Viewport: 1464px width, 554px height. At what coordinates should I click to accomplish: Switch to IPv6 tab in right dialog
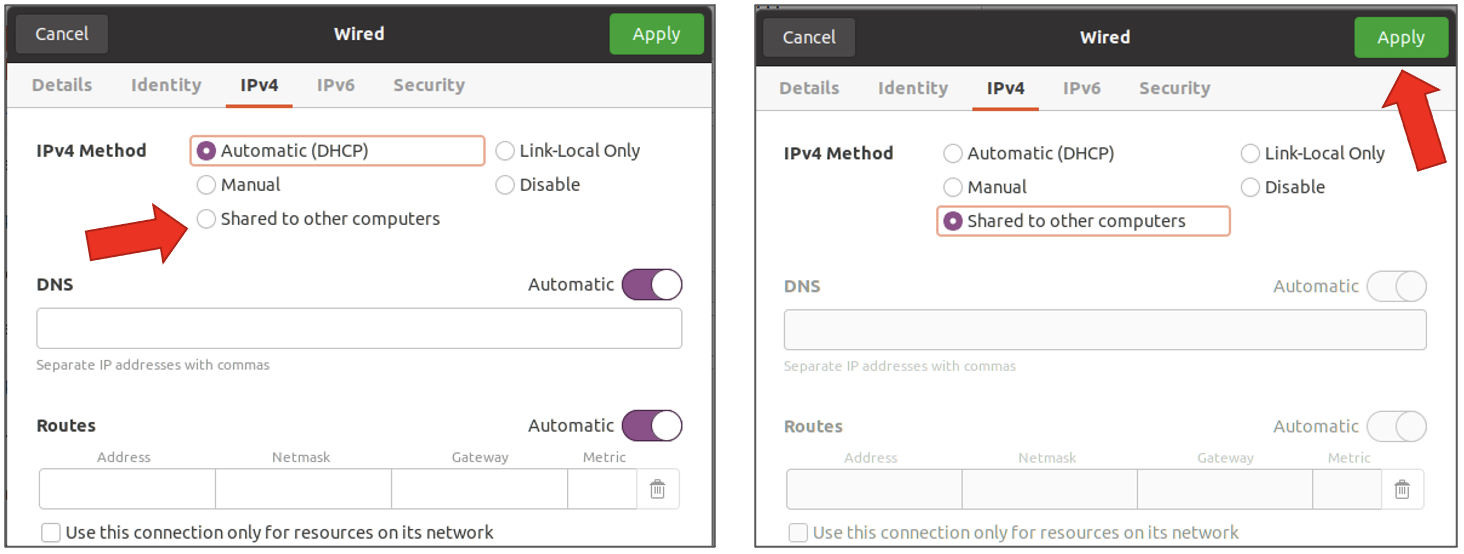pyautogui.click(x=1081, y=89)
